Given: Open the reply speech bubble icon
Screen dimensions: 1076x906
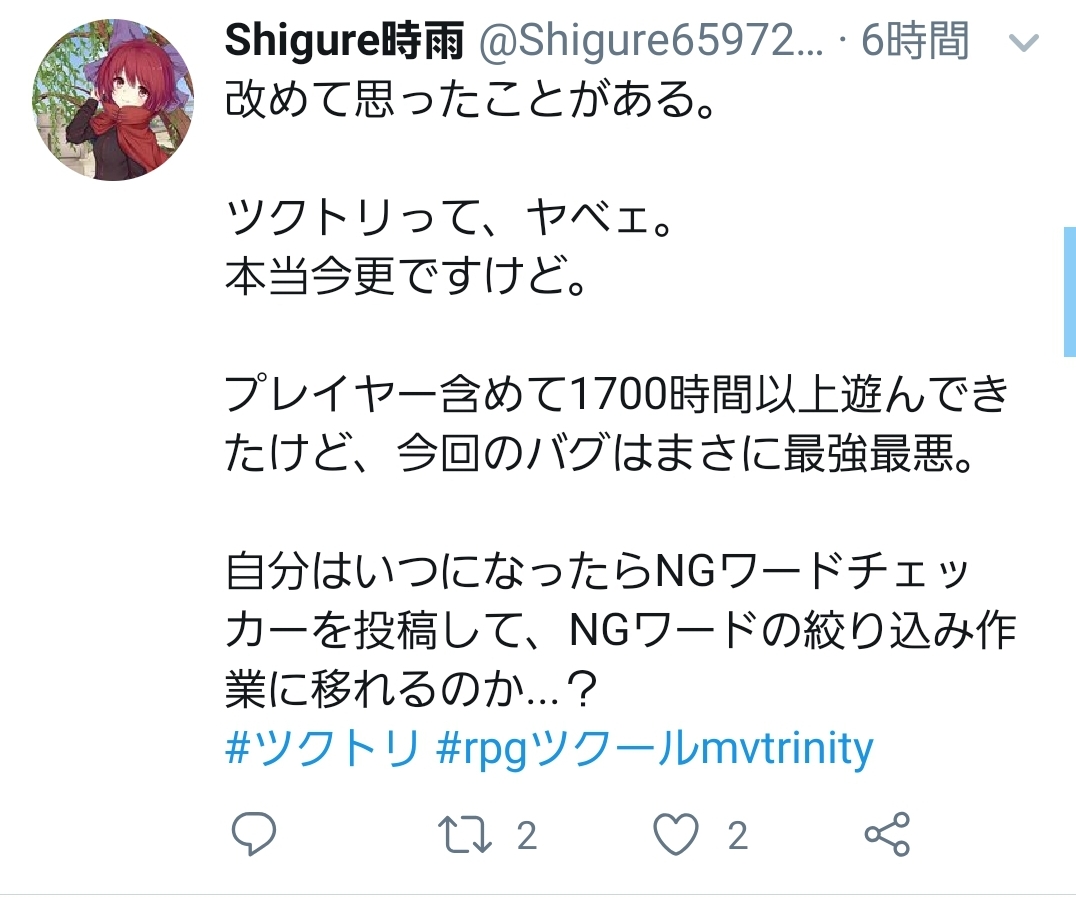Looking at the screenshot, I should tap(253, 834).
